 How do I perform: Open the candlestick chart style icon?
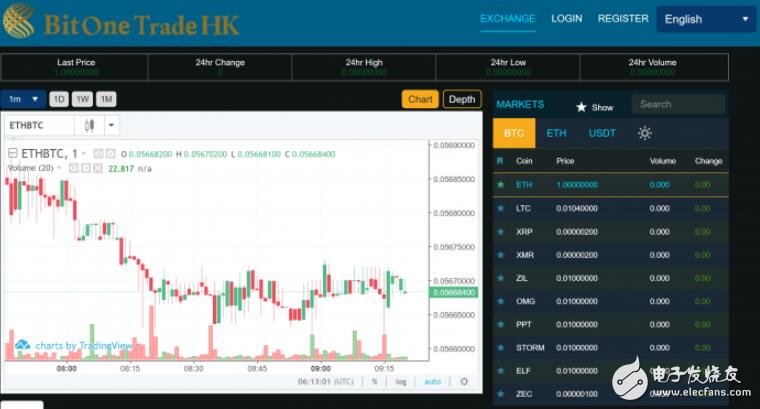[x=89, y=126]
